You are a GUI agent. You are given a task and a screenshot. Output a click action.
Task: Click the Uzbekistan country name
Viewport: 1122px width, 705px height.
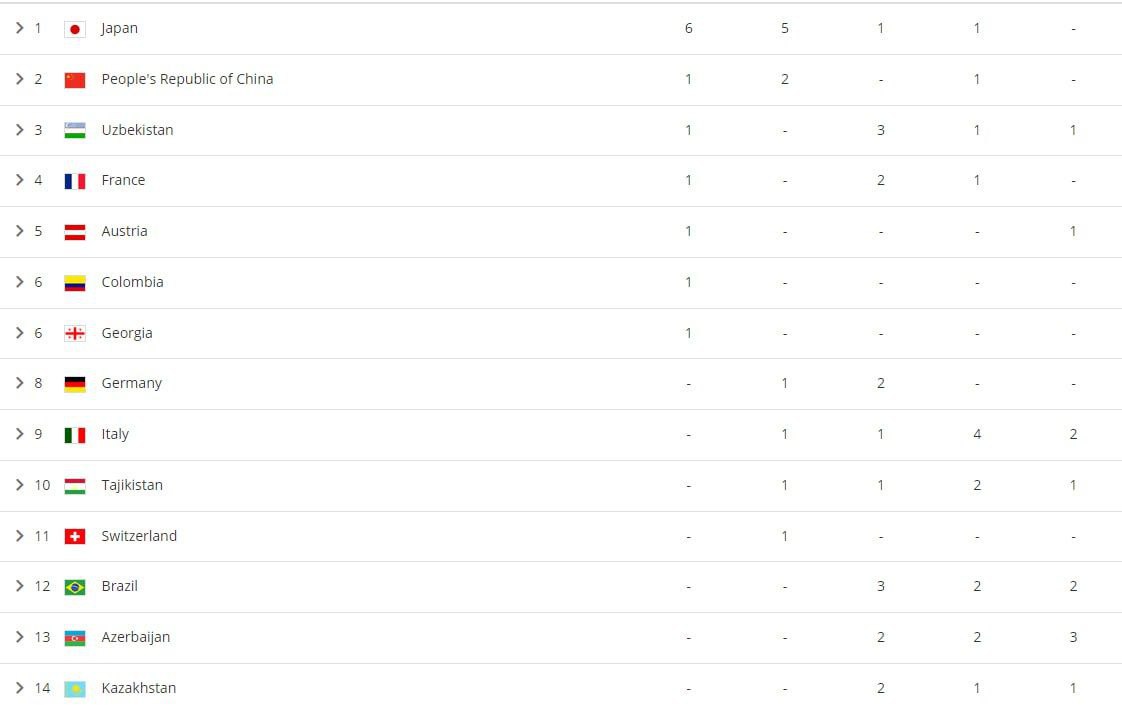(x=137, y=130)
